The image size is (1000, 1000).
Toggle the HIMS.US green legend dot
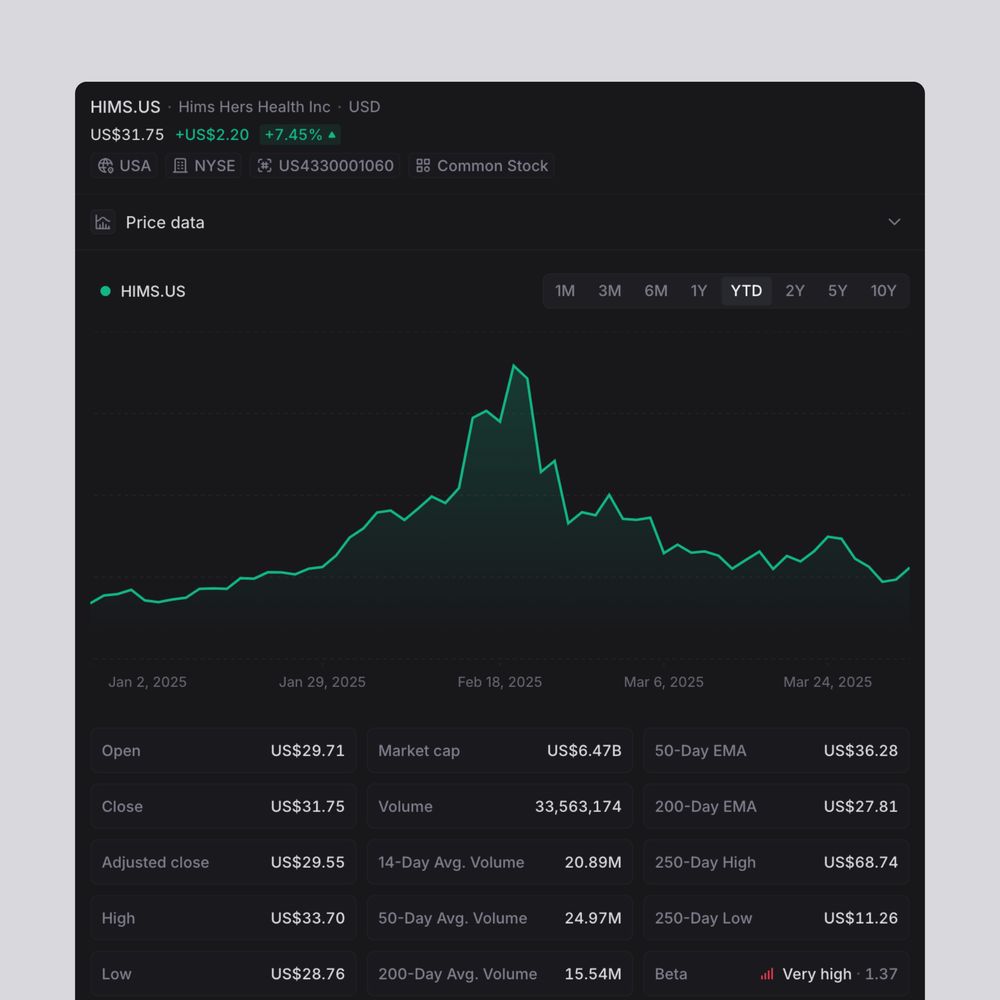[x=105, y=291]
